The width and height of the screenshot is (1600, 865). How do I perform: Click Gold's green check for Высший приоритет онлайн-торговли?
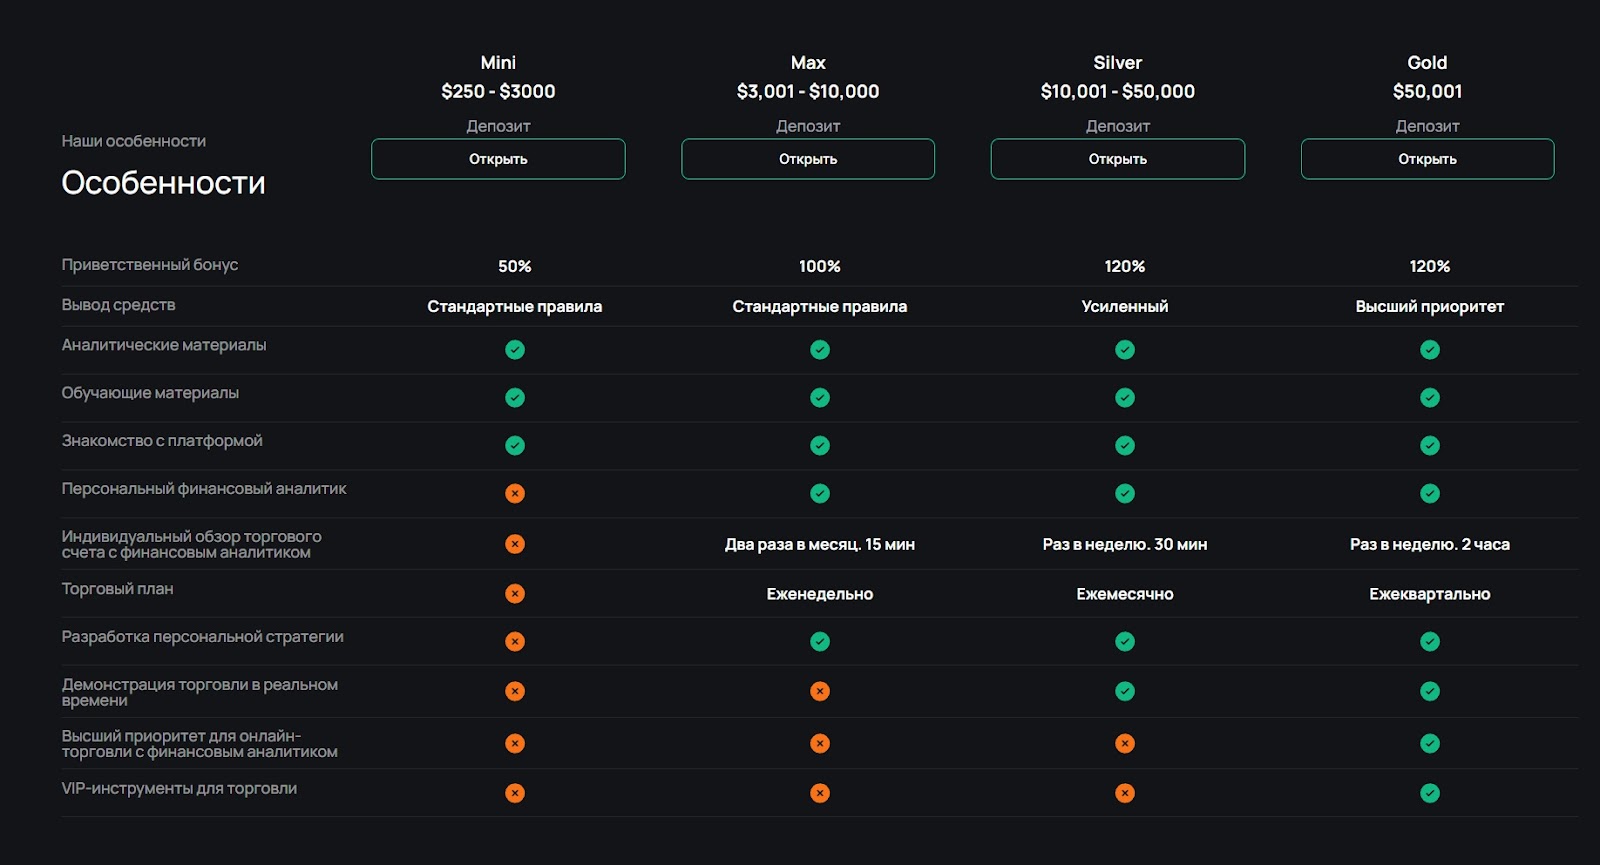(1430, 743)
